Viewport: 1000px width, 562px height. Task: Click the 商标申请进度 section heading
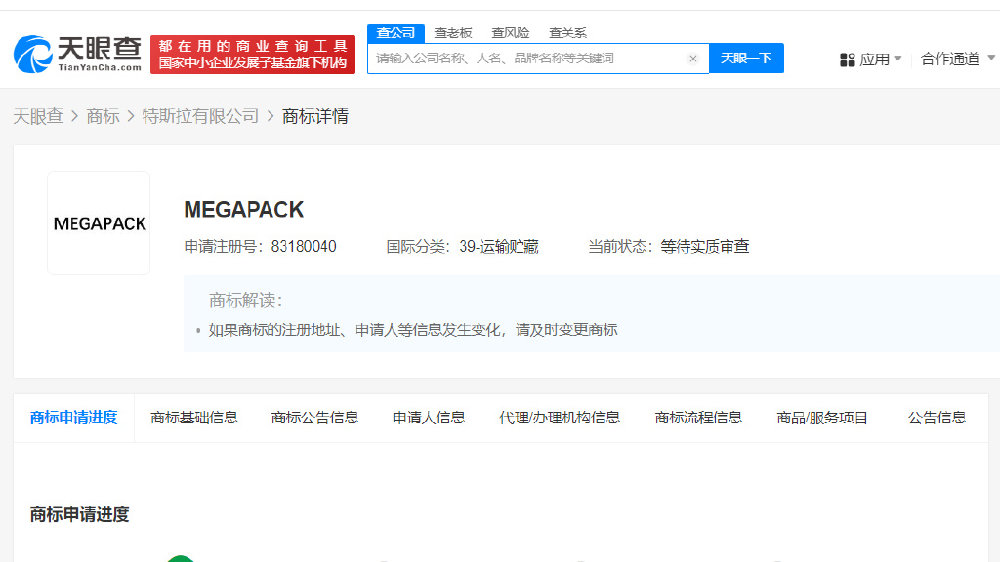(x=80, y=514)
